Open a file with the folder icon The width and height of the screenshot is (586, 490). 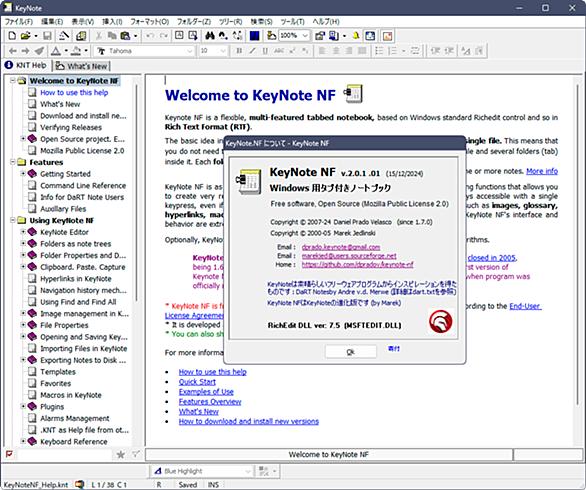(x=25, y=36)
